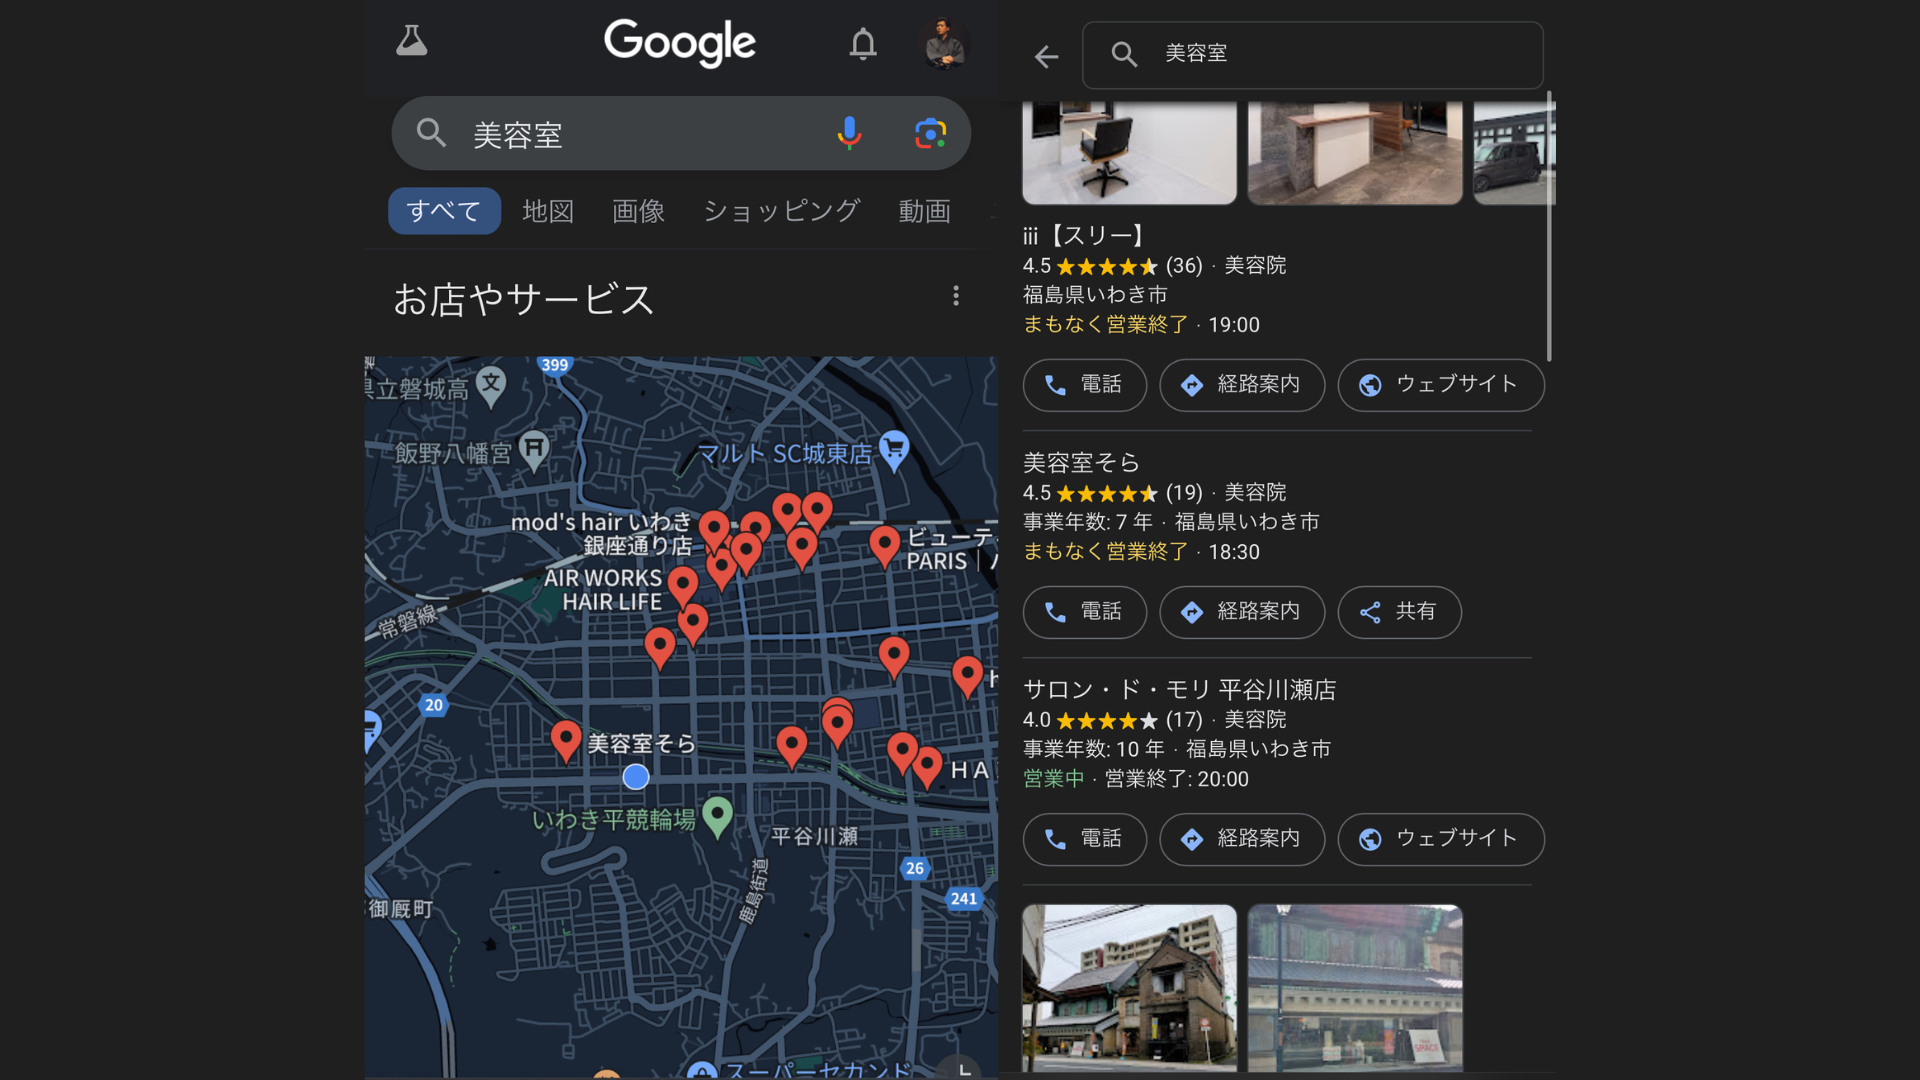Click the 美容室 search field on Google
The image size is (1920, 1080).
click(680, 133)
